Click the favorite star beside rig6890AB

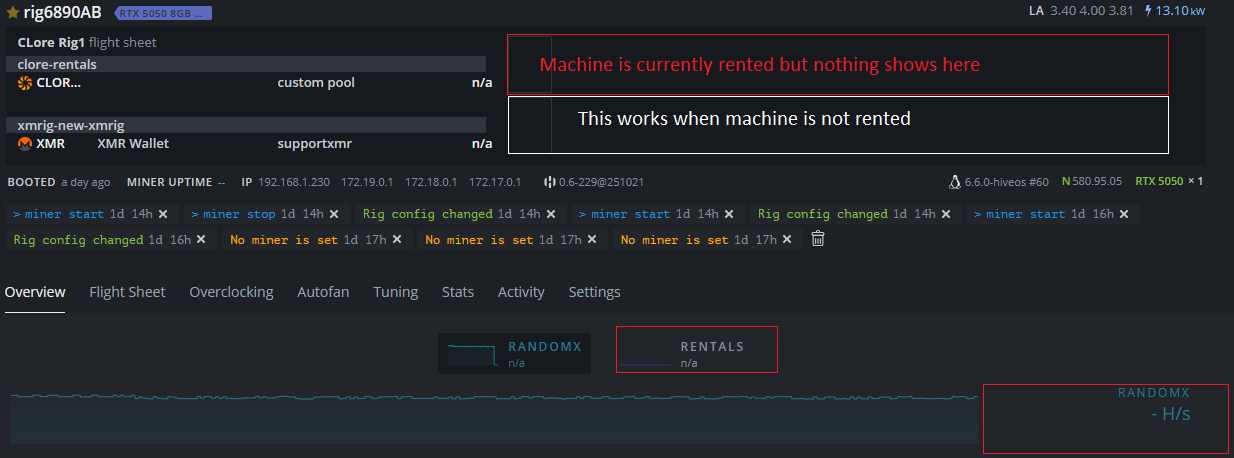(x=13, y=13)
